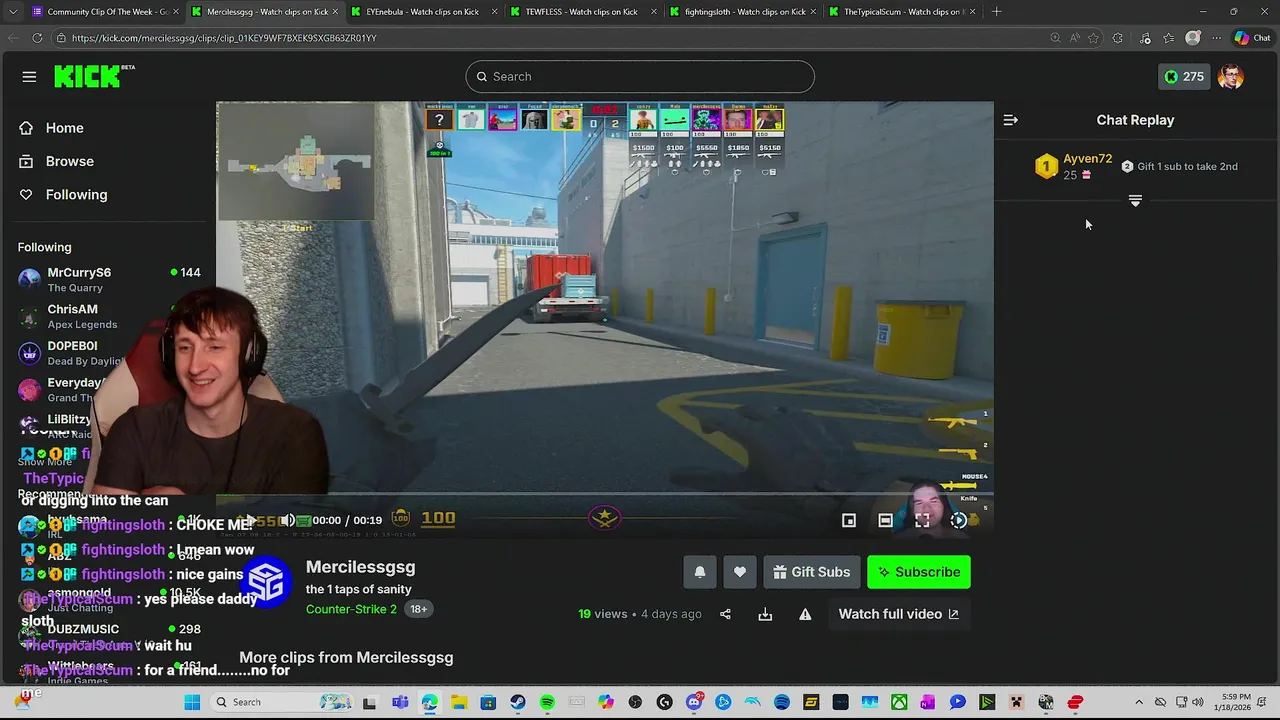Image resolution: width=1280 pixels, height=720 pixels.
Task: Open MrCurryS6 channel from Following list
Action: 108,279
